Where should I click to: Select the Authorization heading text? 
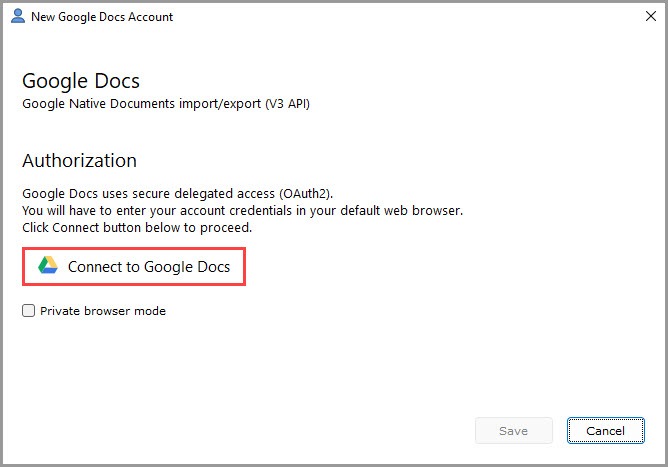pyautogui.click(x=80, y=161)
